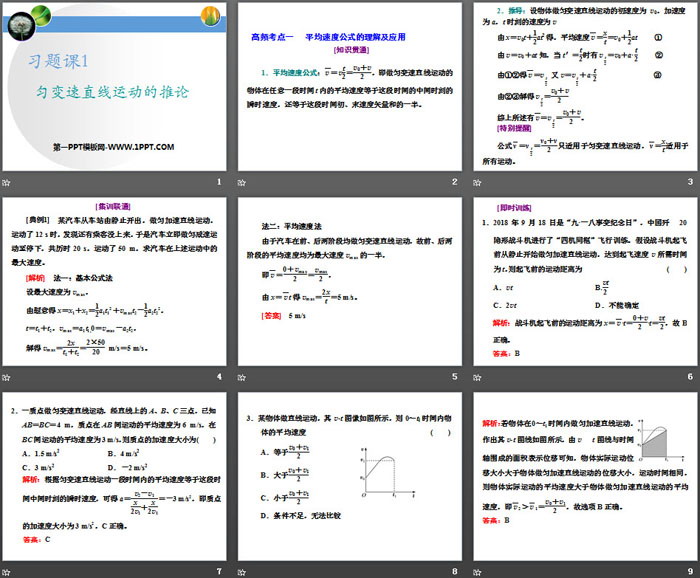
Task: Click slide number 2 label
Action: click(454, 181)
